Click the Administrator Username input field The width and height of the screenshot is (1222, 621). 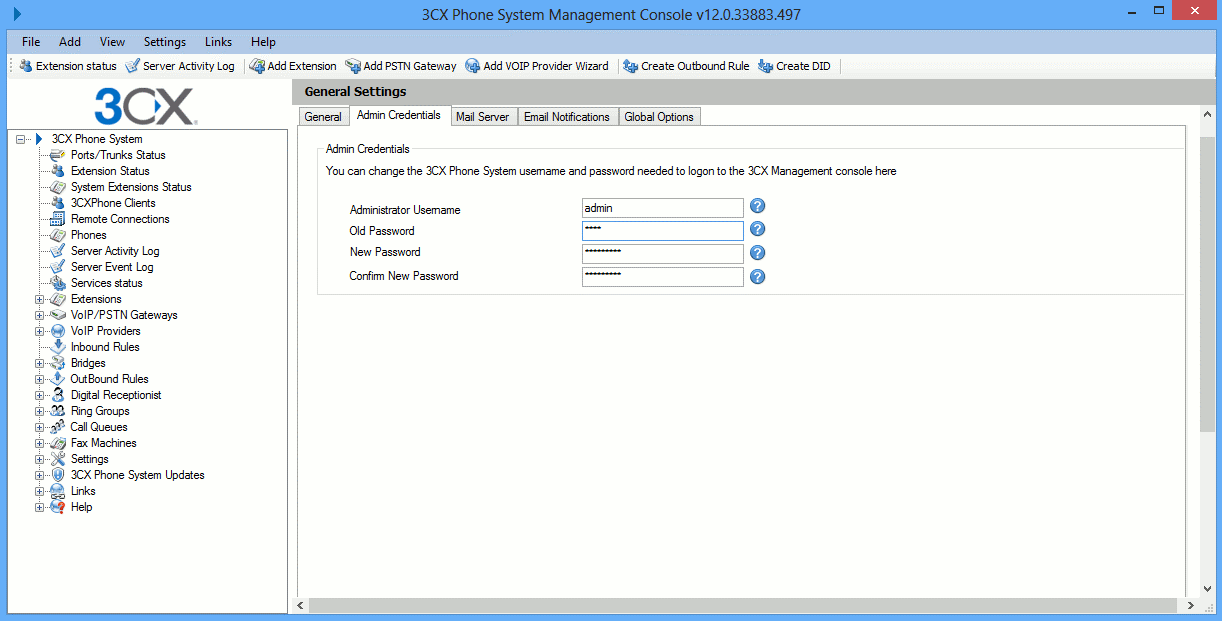click(x=663, y=208)
